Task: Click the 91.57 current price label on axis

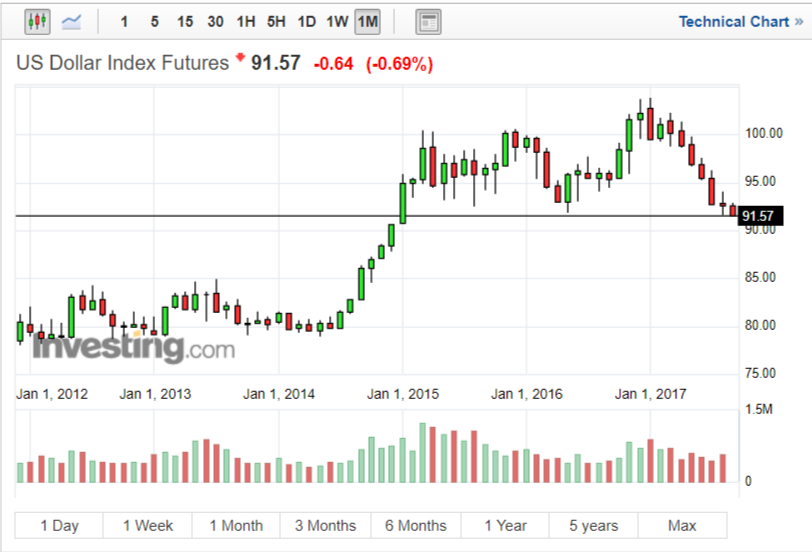Action: click(759, 216)
